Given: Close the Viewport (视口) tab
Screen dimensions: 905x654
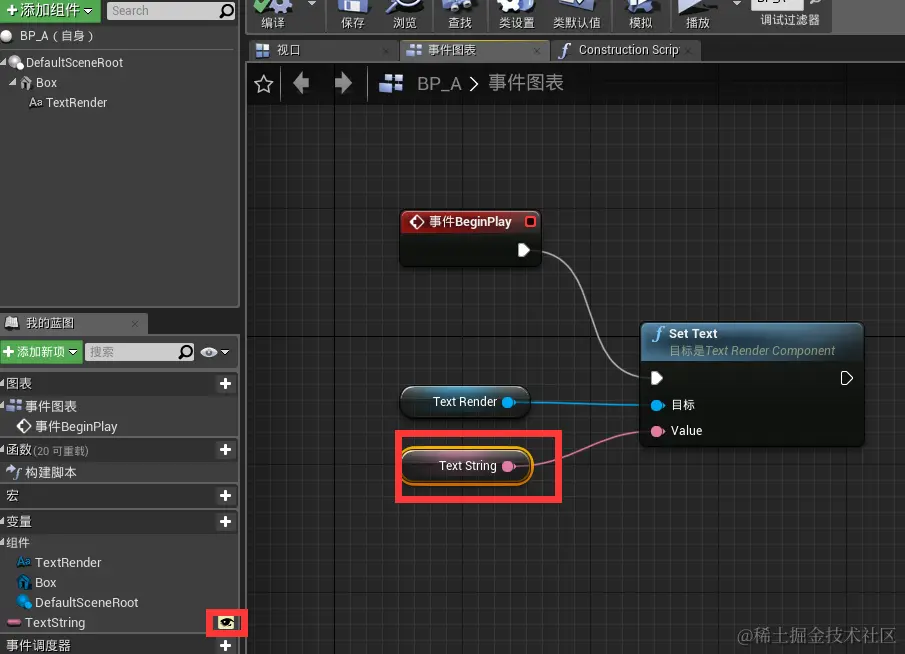Looking at the screenshot, I should pyautogui.click(x=386, y=51).
